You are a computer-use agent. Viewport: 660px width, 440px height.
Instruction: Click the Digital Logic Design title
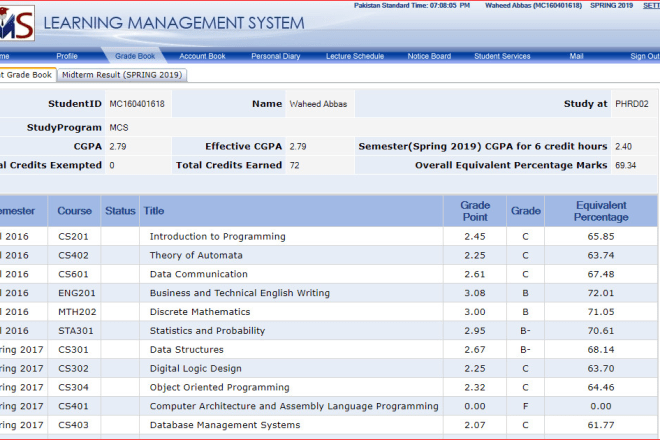click(196, 369)
